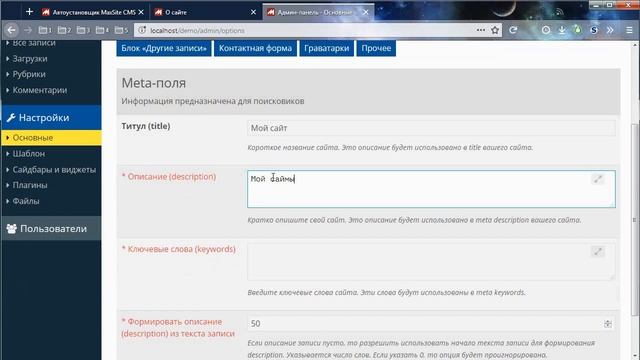This screenshot has height=360, width=640.
Task: Click 'Информация предназначена для поисковиков' text
Action: [x=213, y=101]
